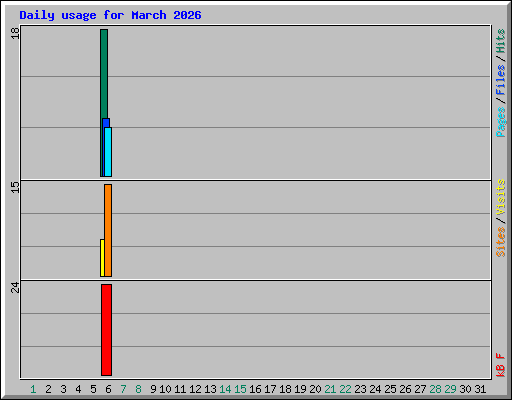
Task: Click the 'Files' legend label
Action: [501, 80]
